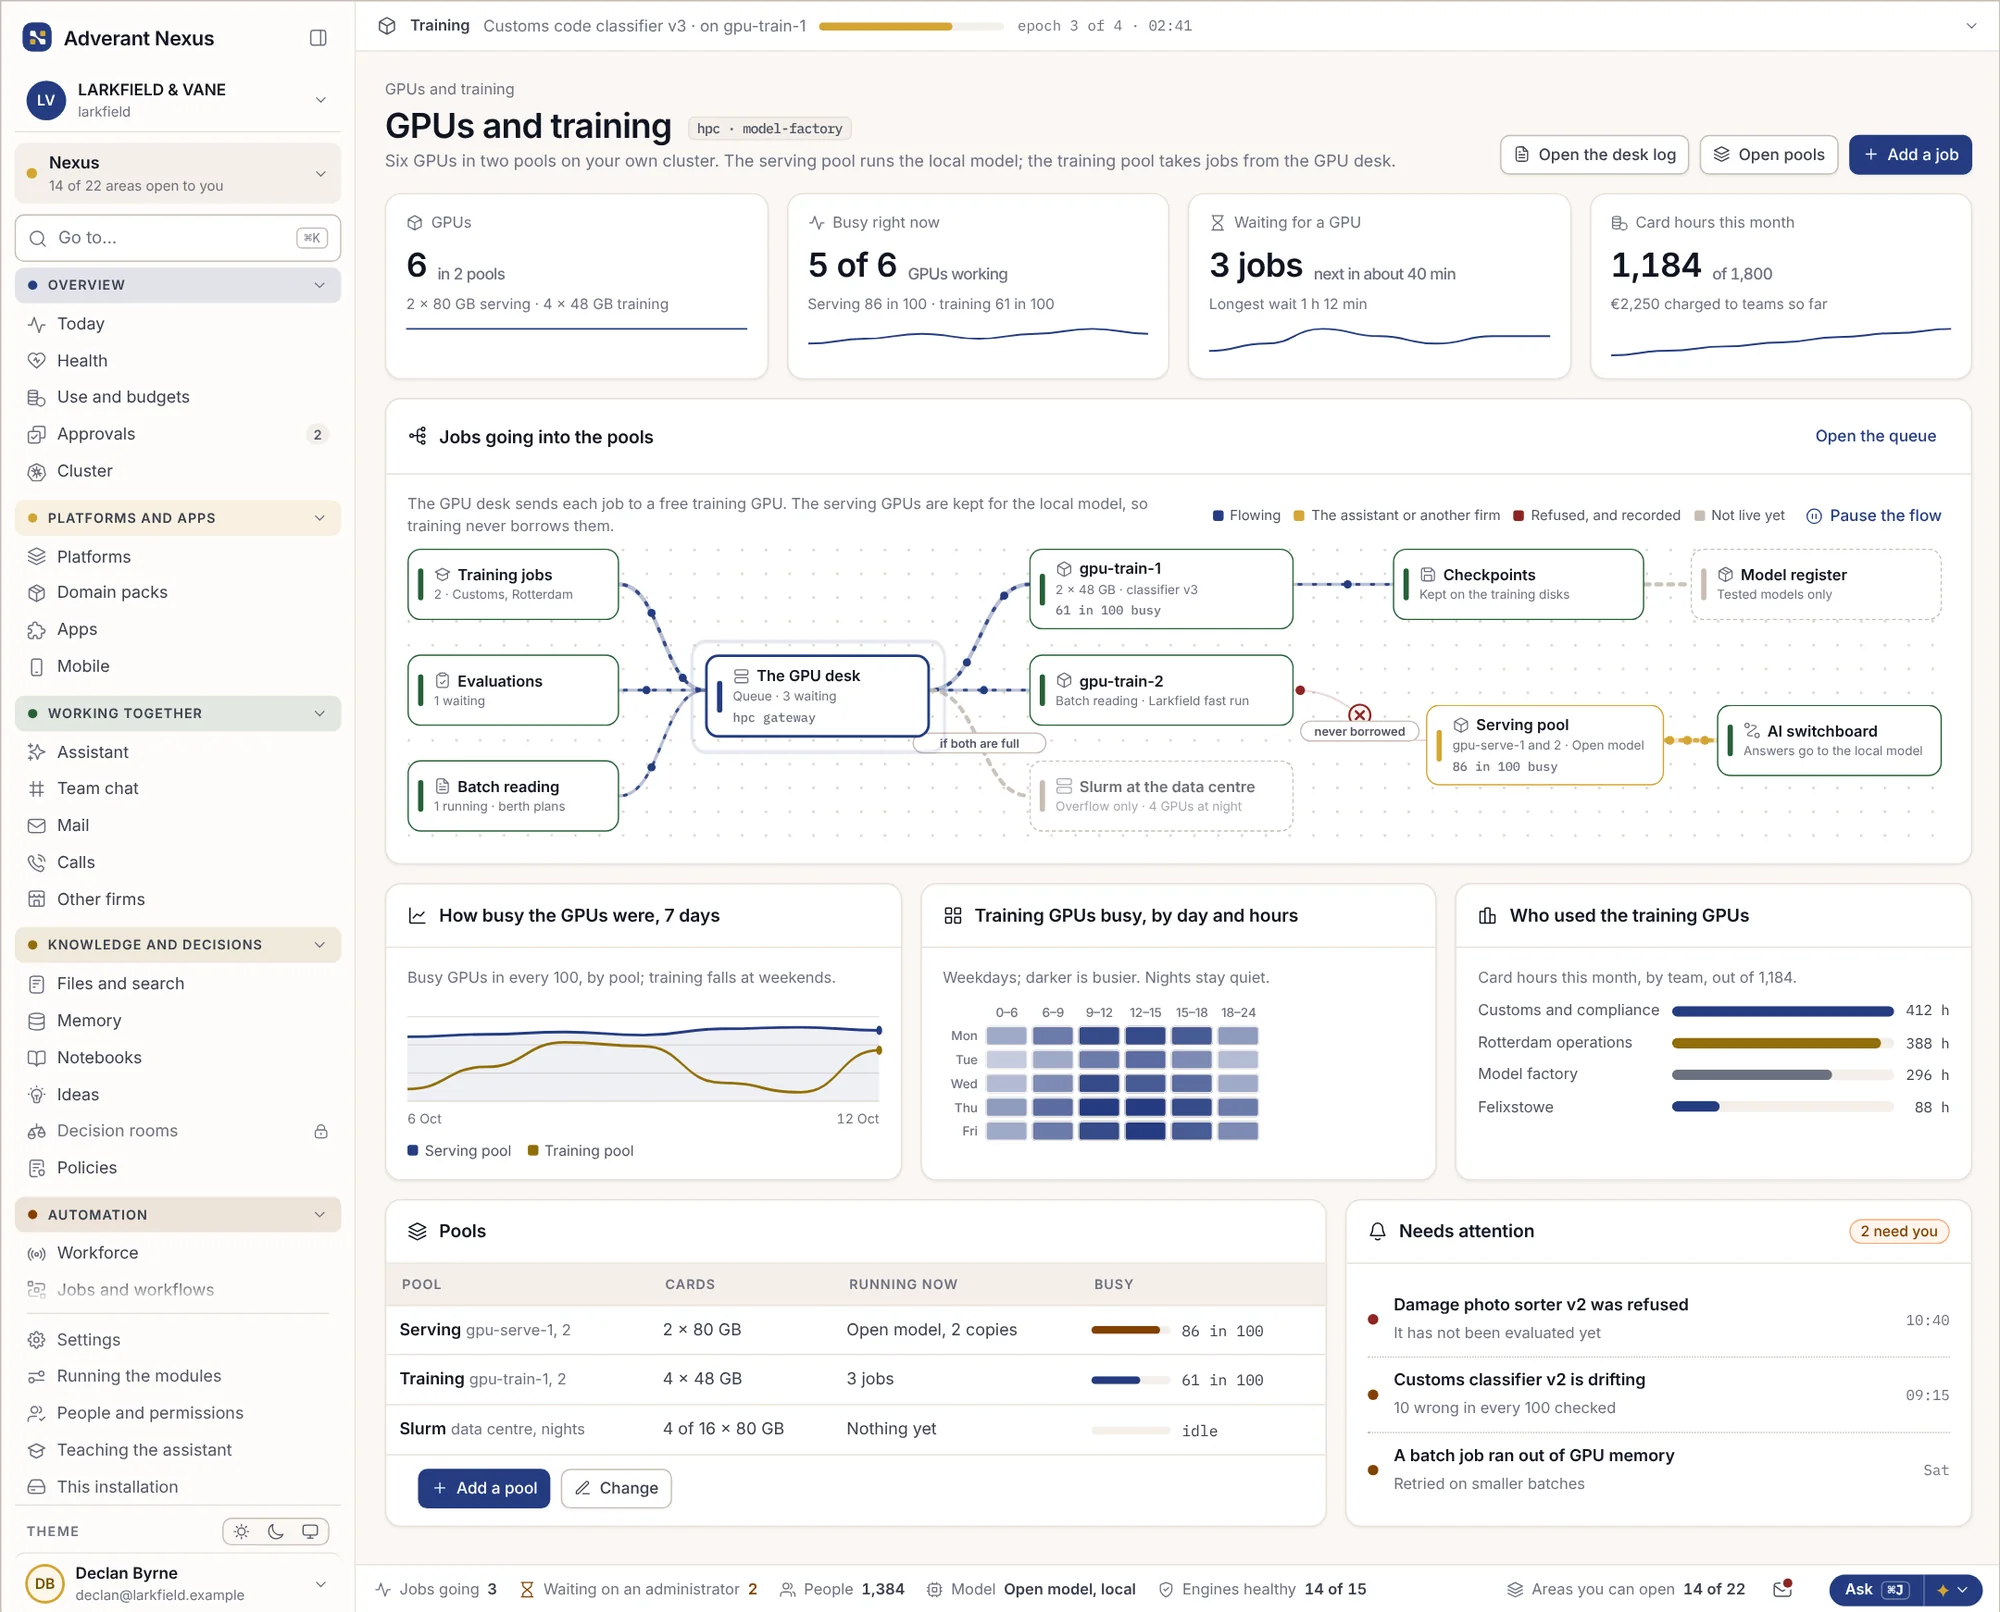The image size is (2000, 1612).
Task: Collapse the sidebar with the panel icon
Action: point(318,38)
